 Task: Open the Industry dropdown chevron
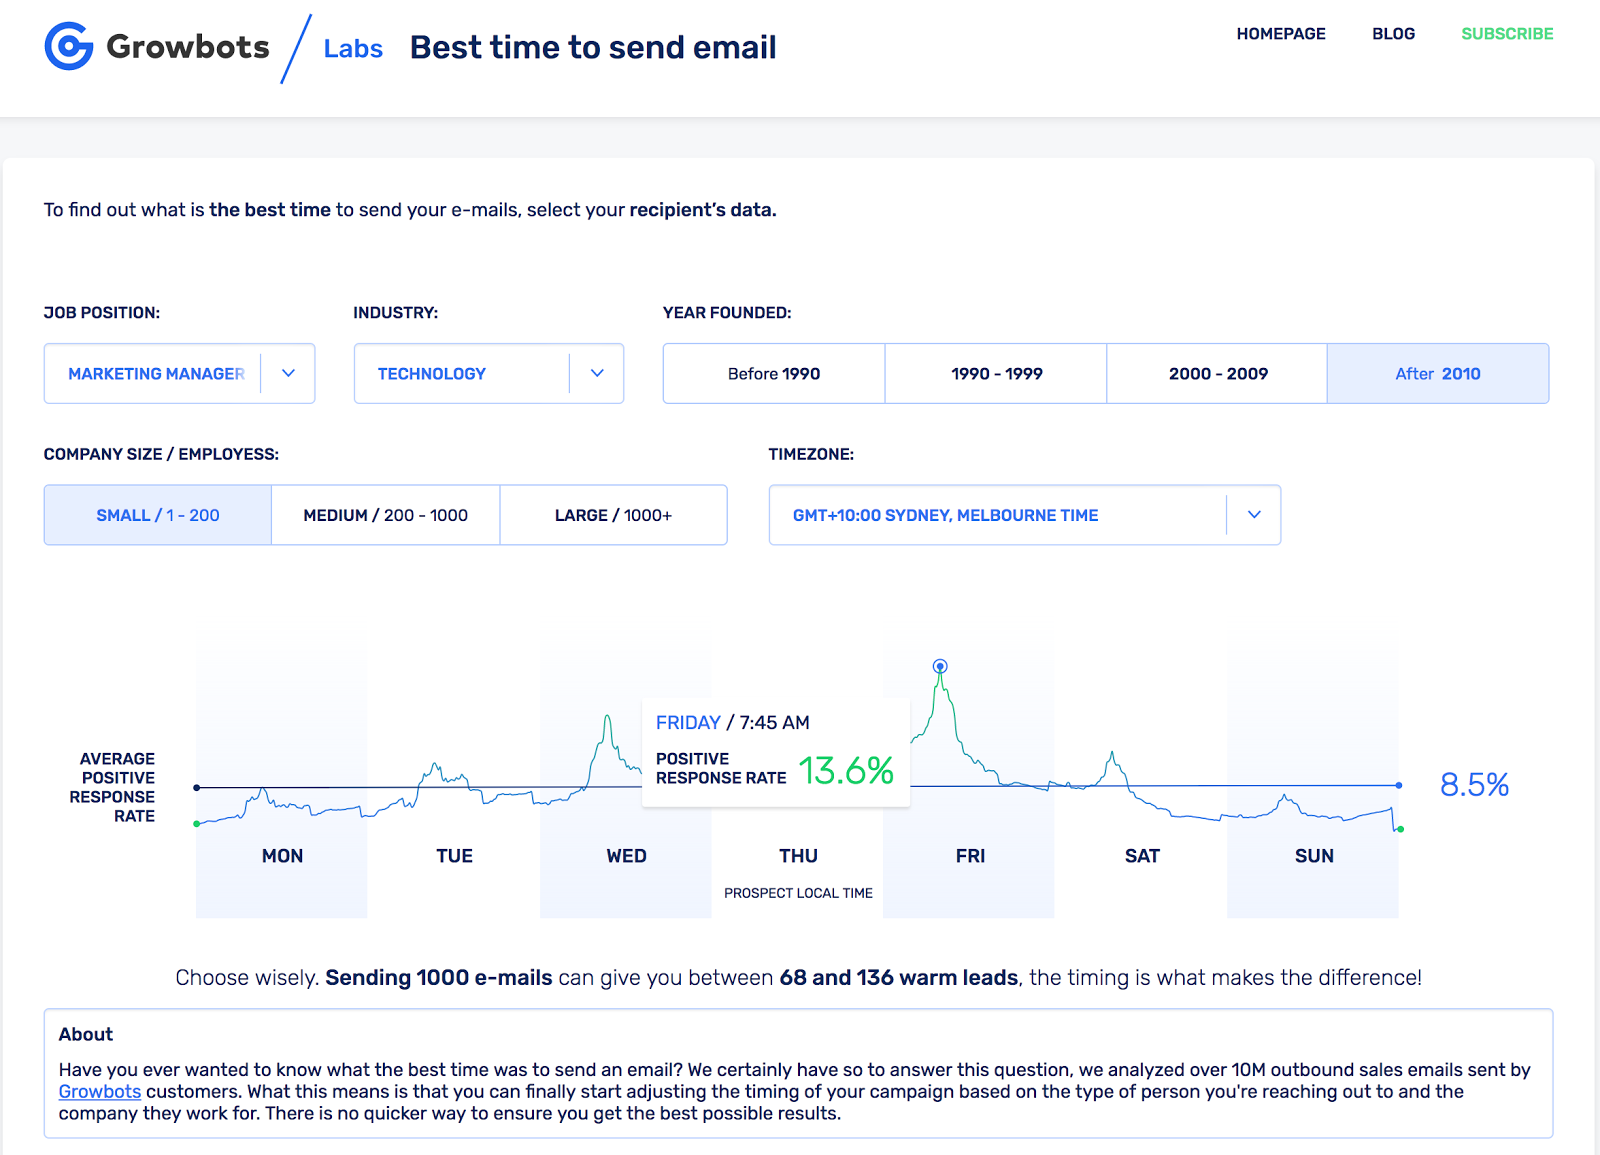click(597, 374)
